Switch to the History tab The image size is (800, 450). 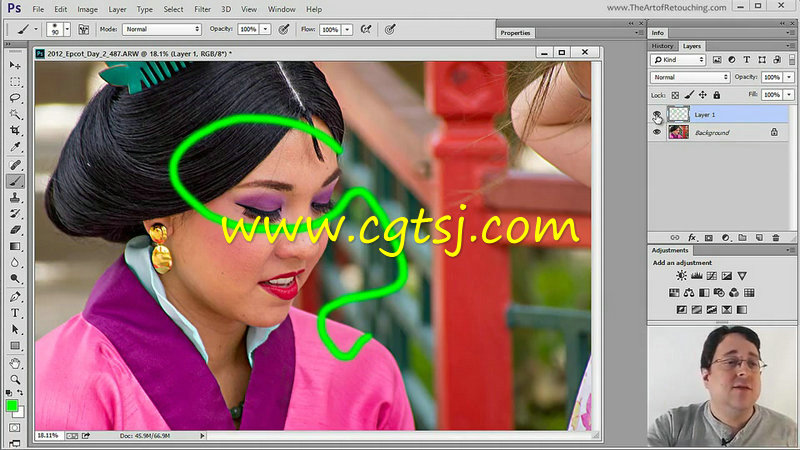coord(662,46)
